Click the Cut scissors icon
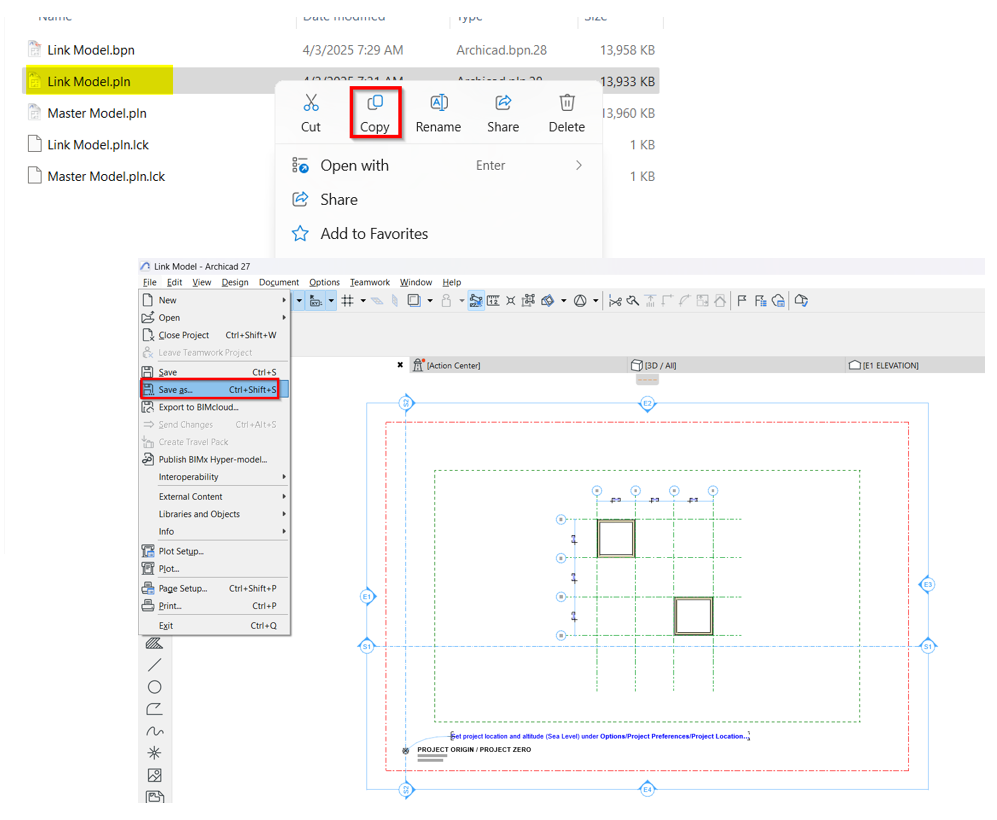997x820 pixels. tap(311, 103)
